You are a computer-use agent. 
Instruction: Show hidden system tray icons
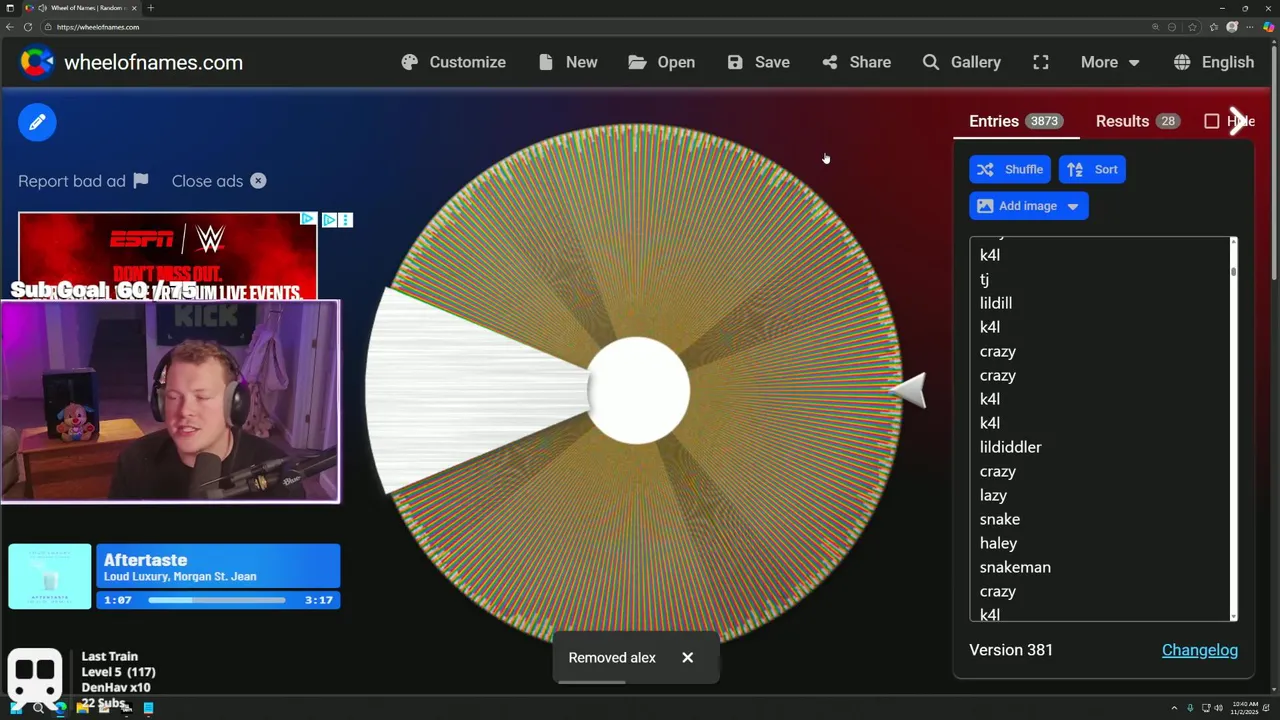1174,708
